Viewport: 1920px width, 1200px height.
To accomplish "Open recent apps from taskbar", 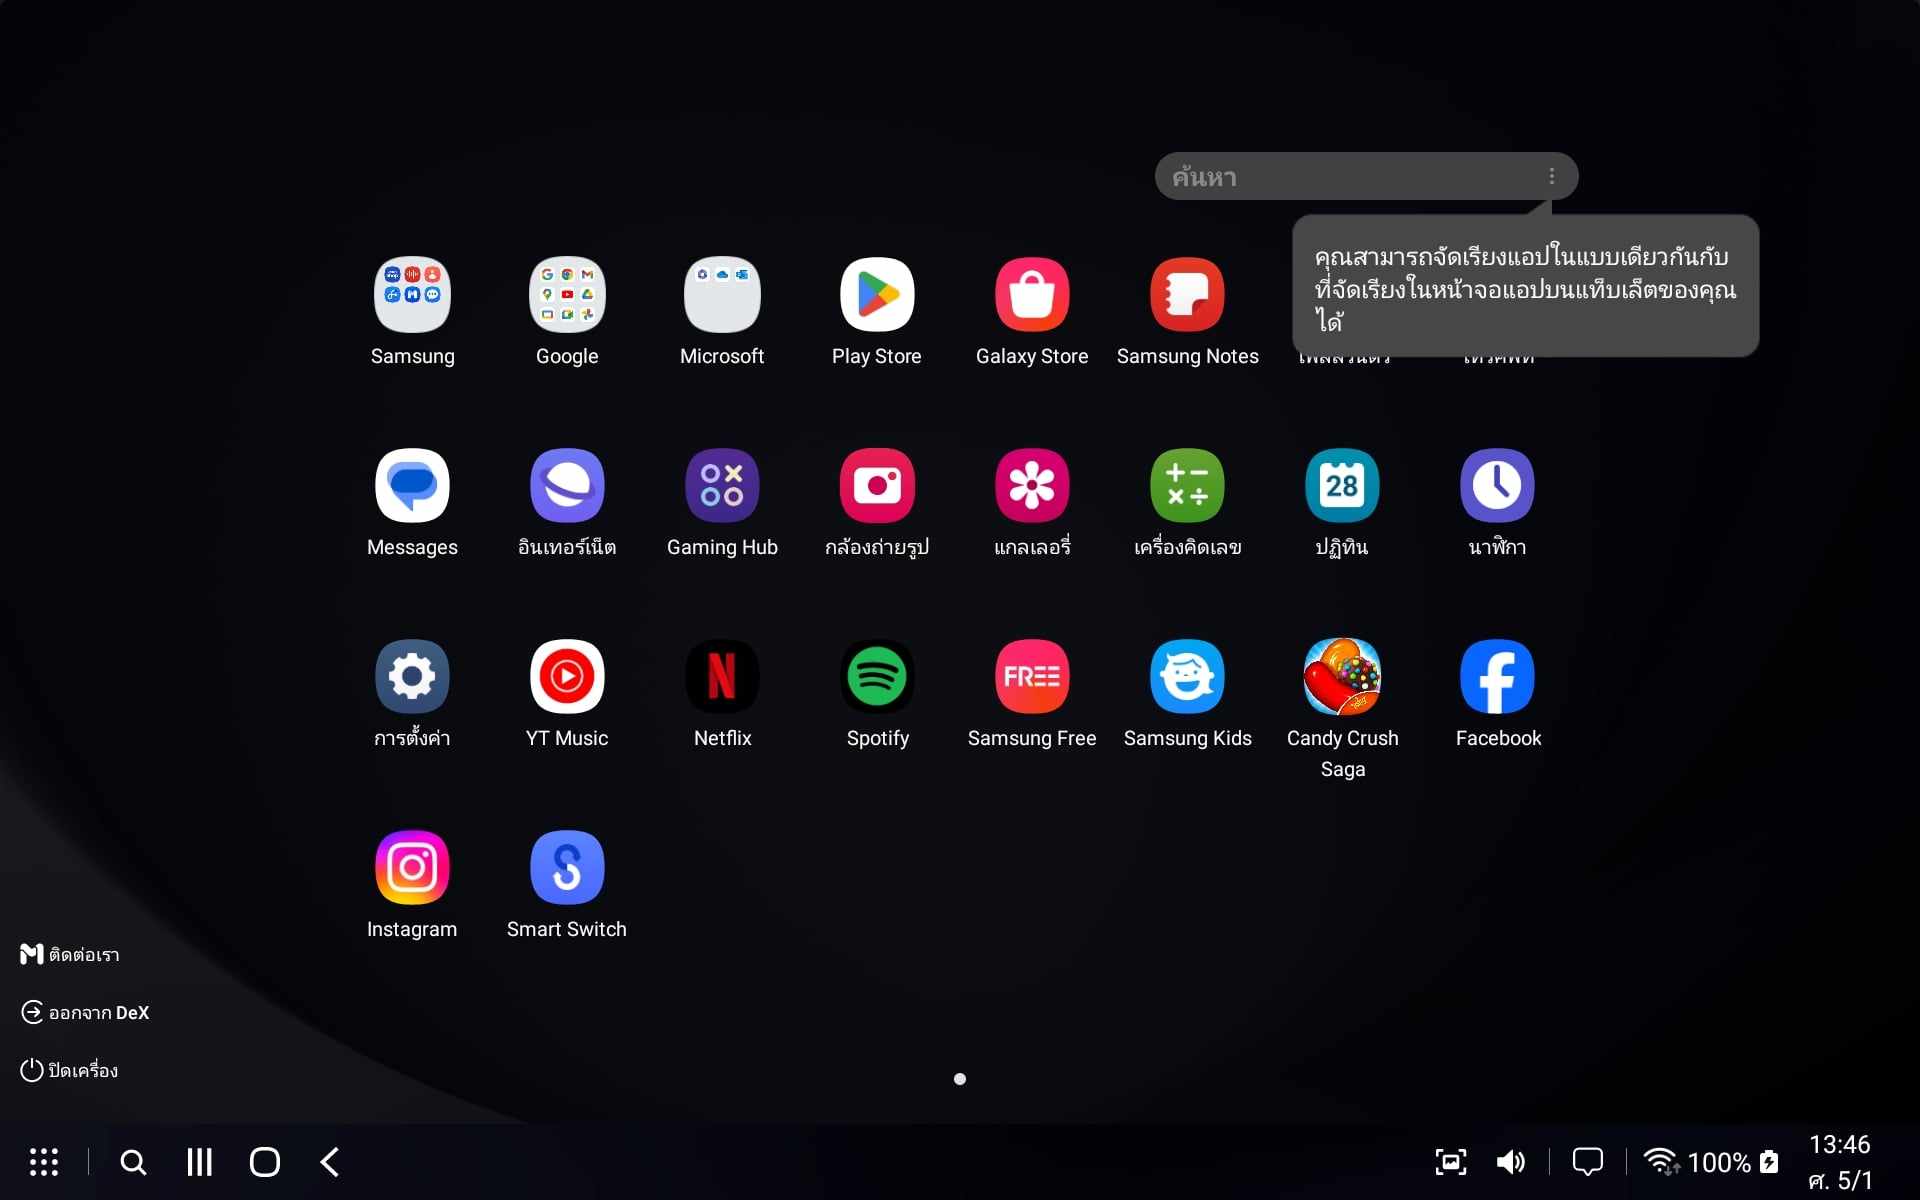I will [x=200, y=1162].
